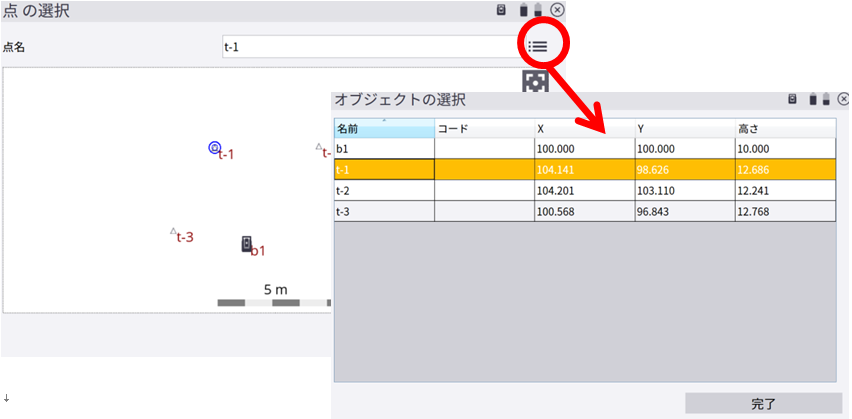Open the point list icon next to 点名
Screen dimensions: 852x419
[x=538, y=46]
